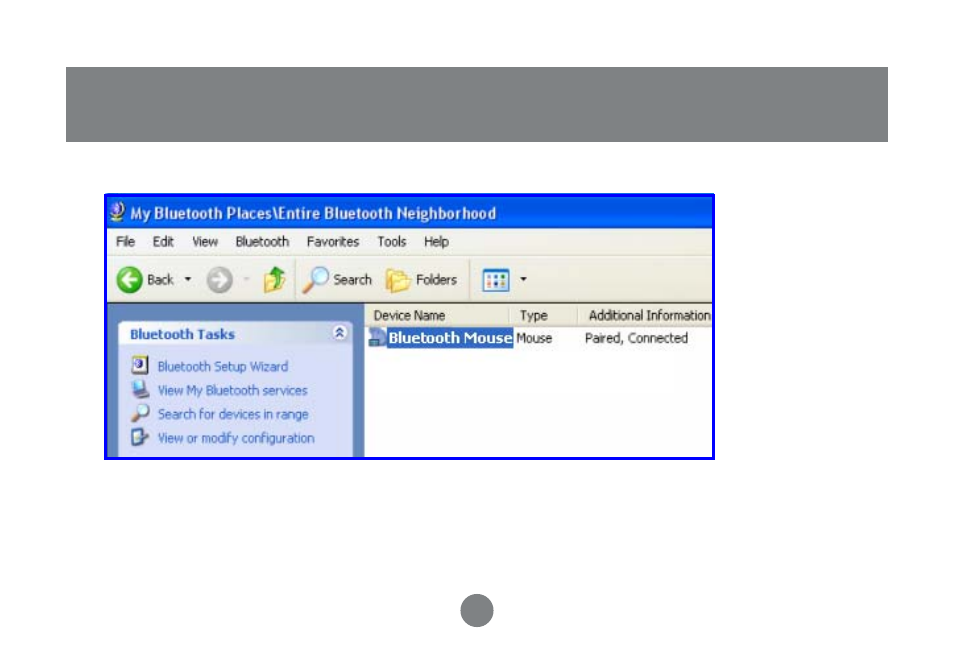The image size is (954, 665).
Task: Click the Views grid icon
Action: (x=496, y=280)
